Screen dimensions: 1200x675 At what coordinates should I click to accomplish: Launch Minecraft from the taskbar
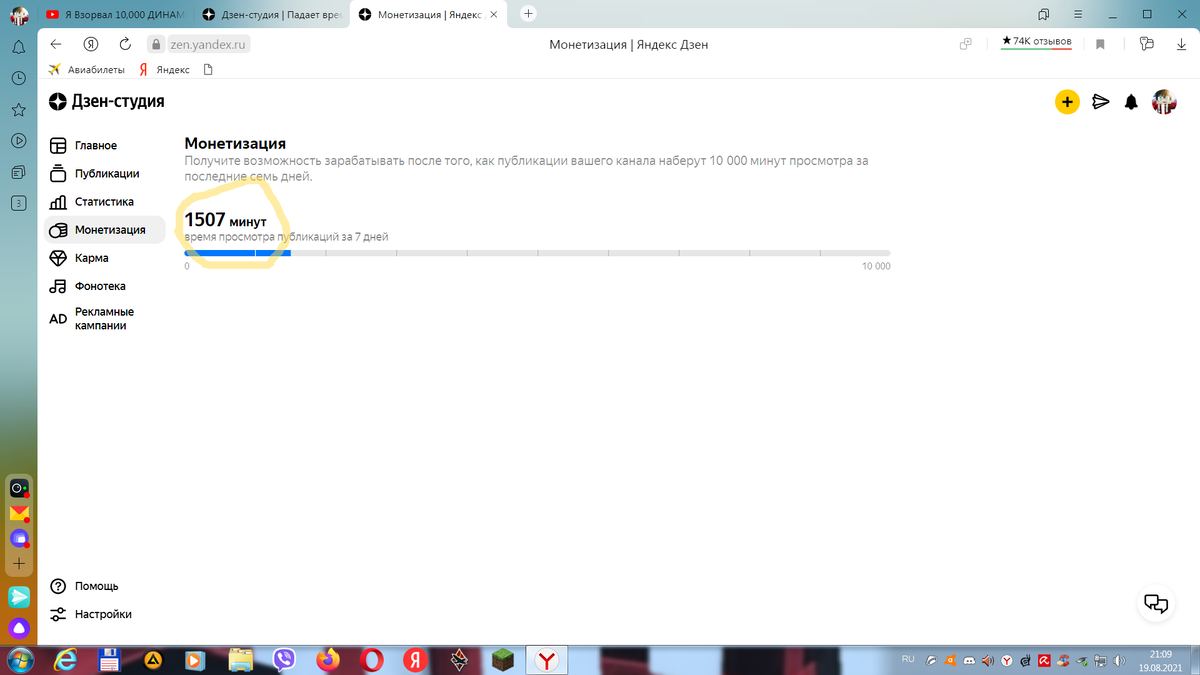(501, 660)
